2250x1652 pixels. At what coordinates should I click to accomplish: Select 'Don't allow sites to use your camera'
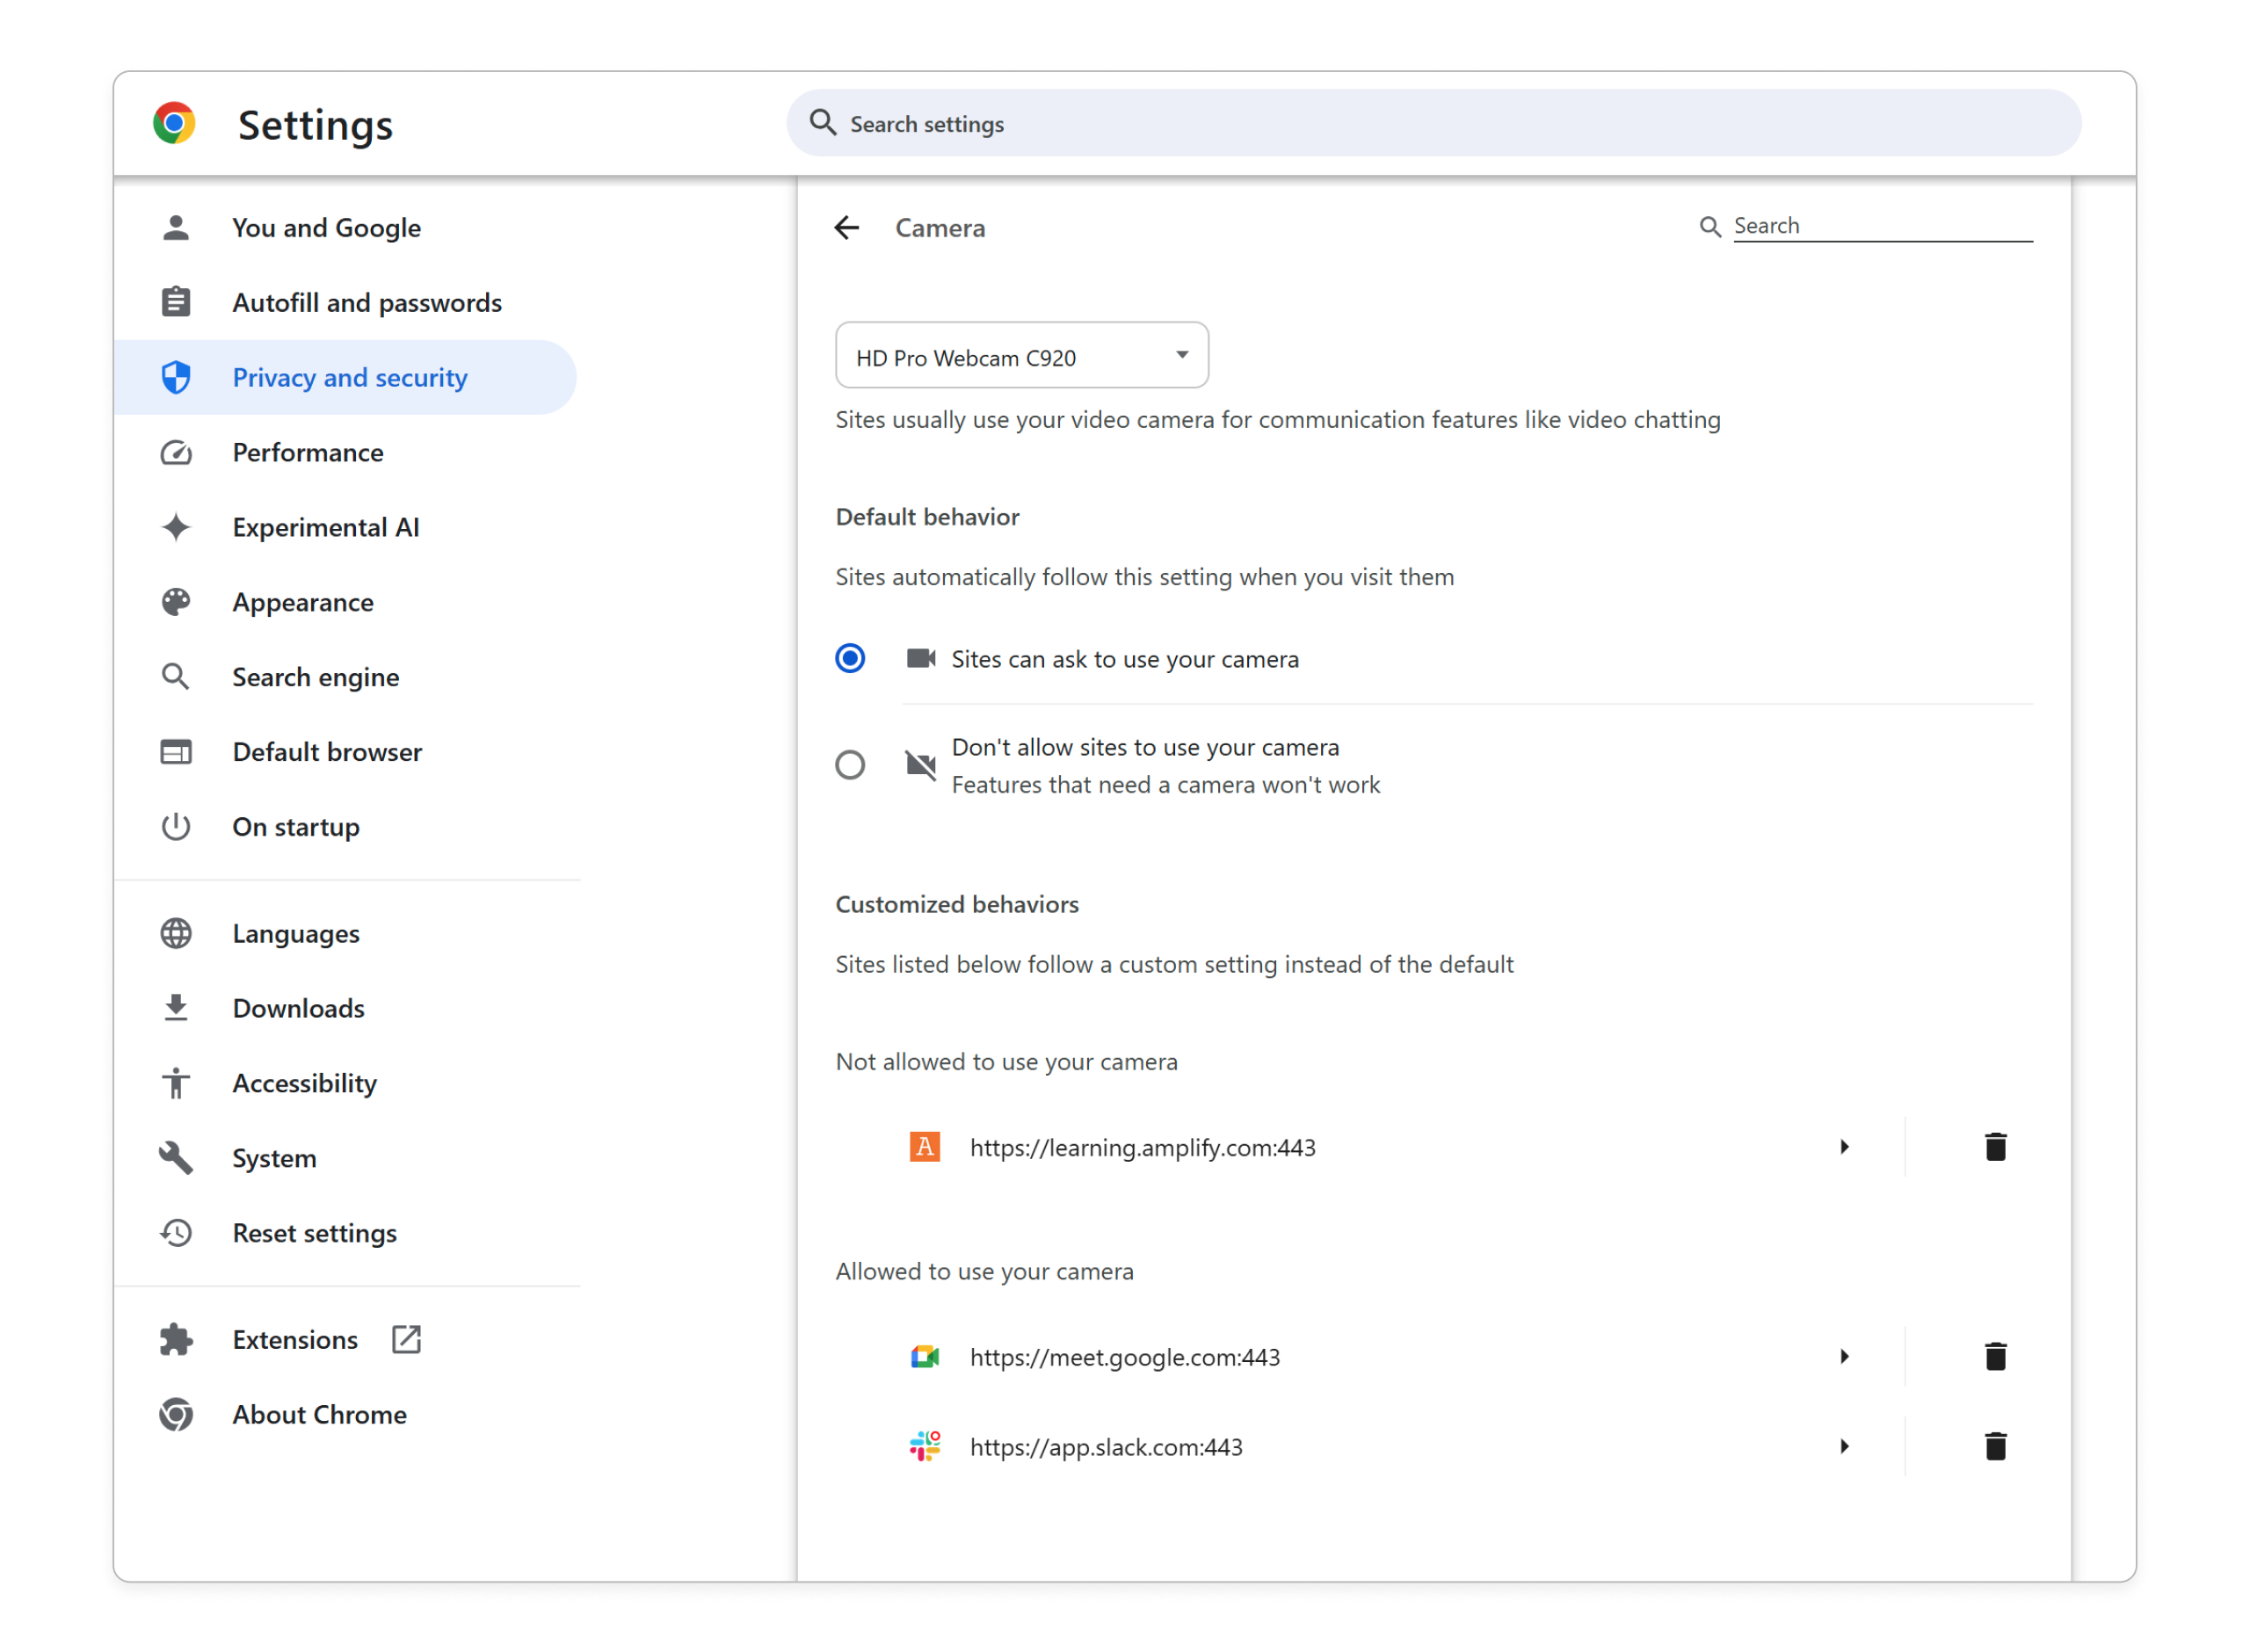tap(850, 765)
